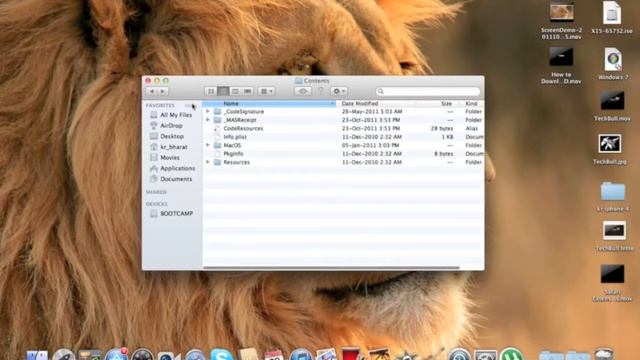The height and width of the screenshot is (360, 640).
Task: Switch Finder to column view
Action: coord(235,91)
